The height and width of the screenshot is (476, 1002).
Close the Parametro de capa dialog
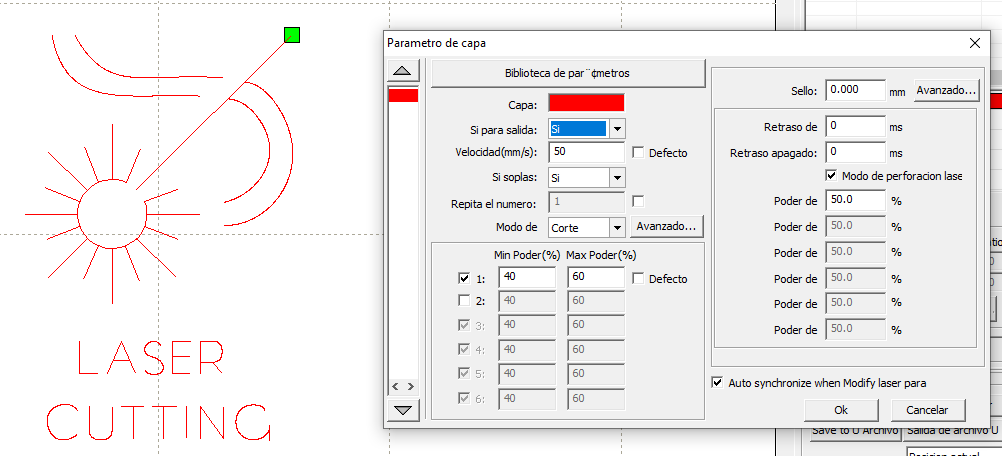975,43
